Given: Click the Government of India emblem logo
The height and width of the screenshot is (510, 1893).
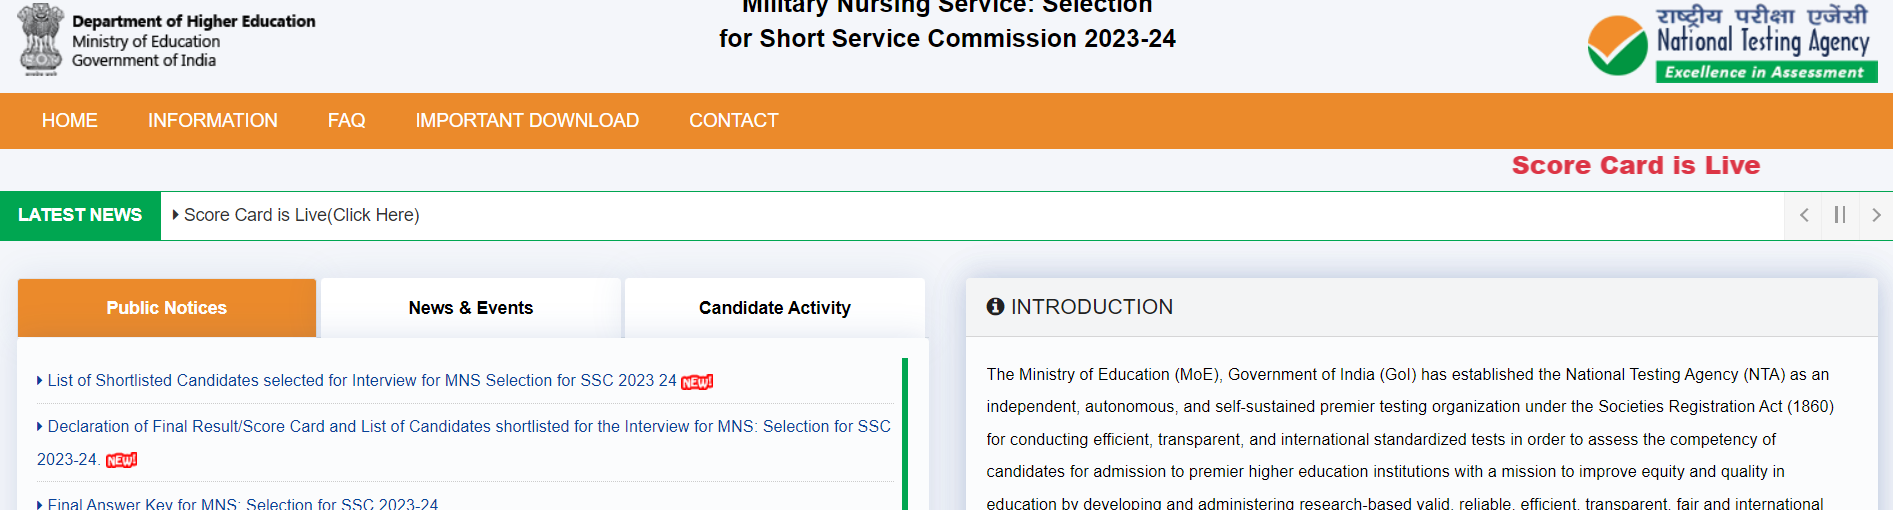Looking at the screenshot, I should pyautogui.click(x=41, y=40).
